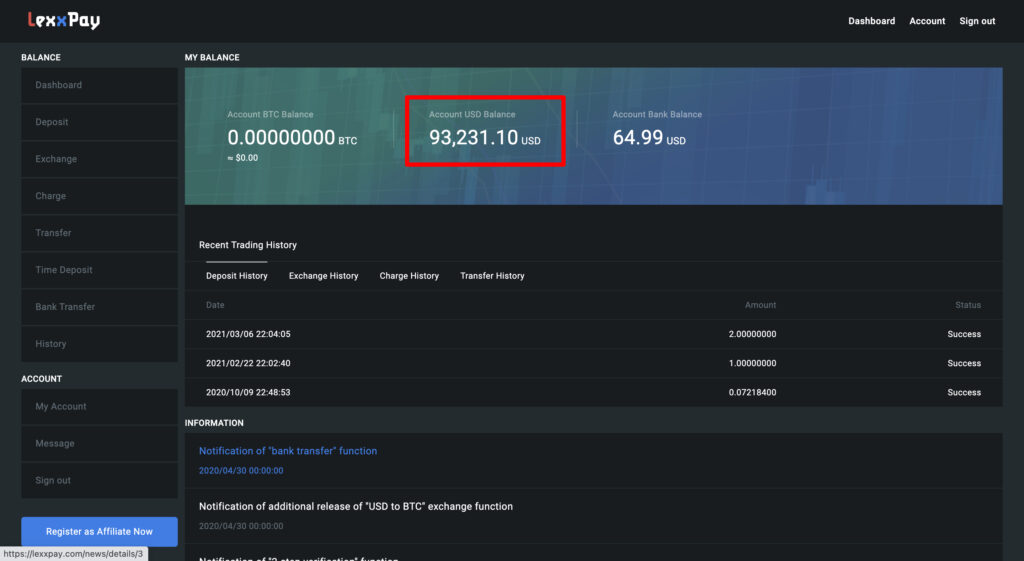Click the MY BALANCE section heading
This screenshot has height=561, width=1024.
pyautogui.click(x=212, y=57)
